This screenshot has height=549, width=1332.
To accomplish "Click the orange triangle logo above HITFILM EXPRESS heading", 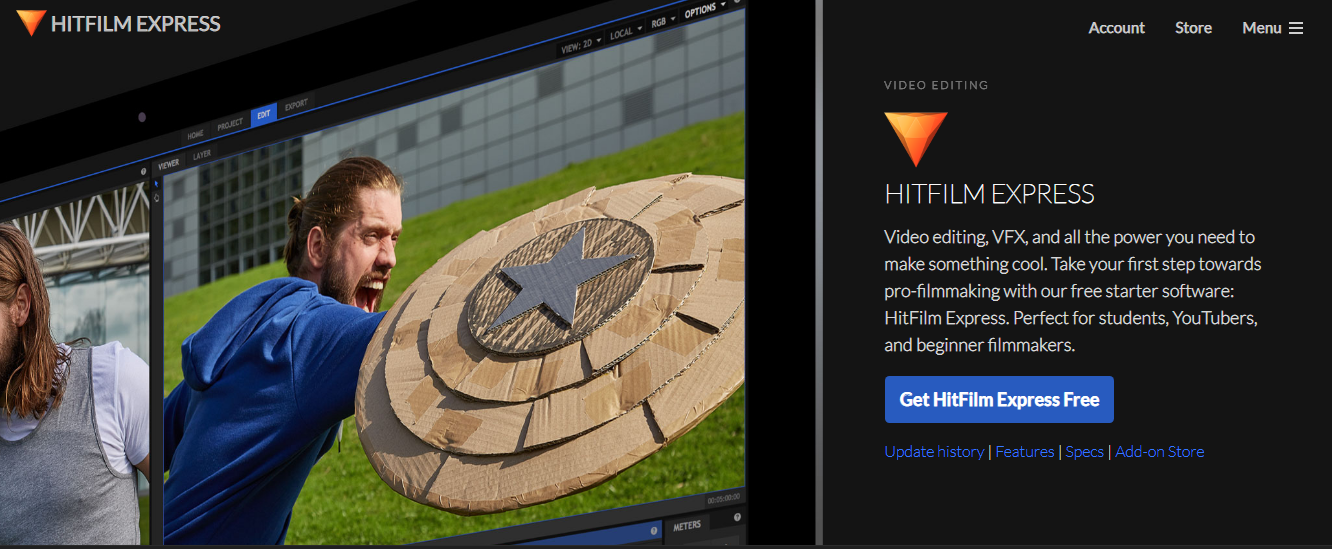I will pyautogui.click(x=915, y=139).
